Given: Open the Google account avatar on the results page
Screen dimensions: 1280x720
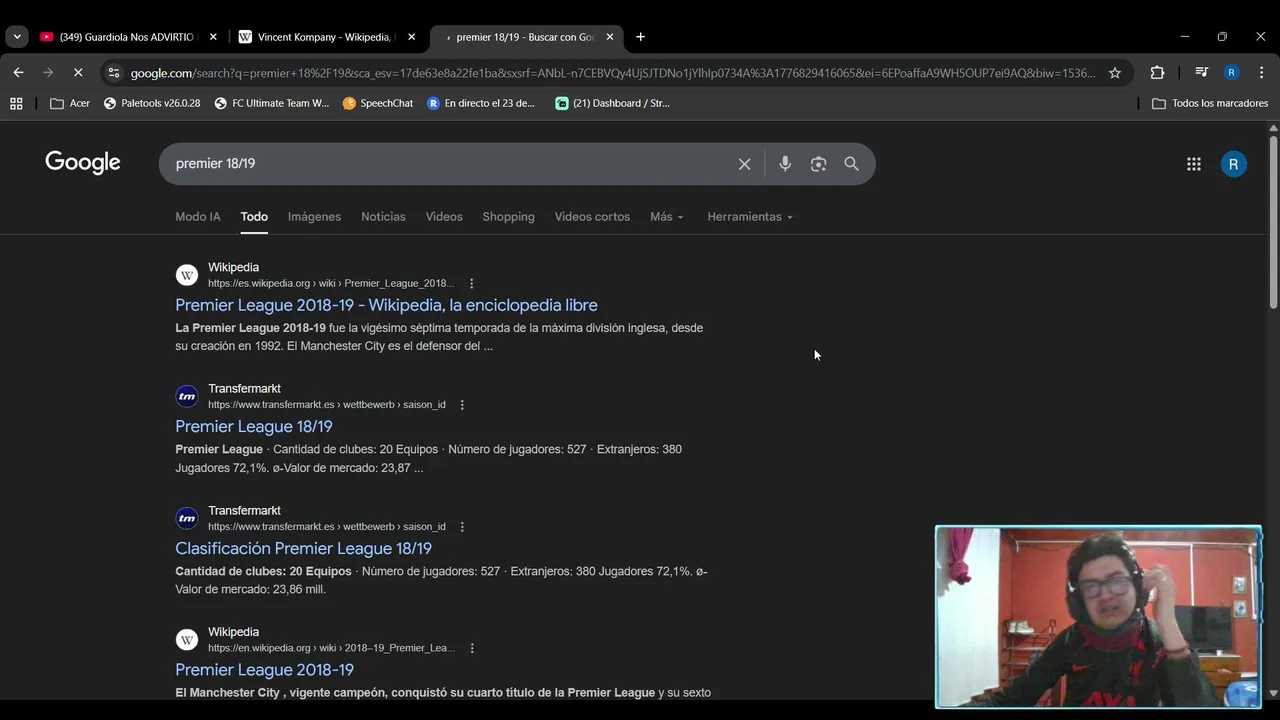Looking at the screenshot, I should click(x=1233, y=164).
